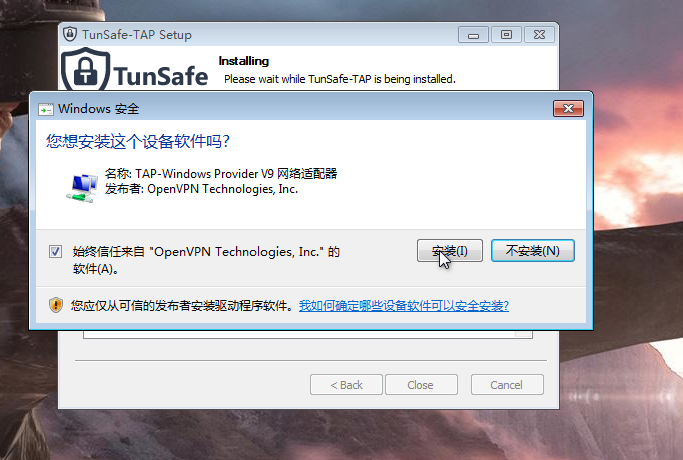Screen dimensions: 683x460
Task: Click TunSafe-TAP Setup title bar shield icon
Action: tap(70, 34)
